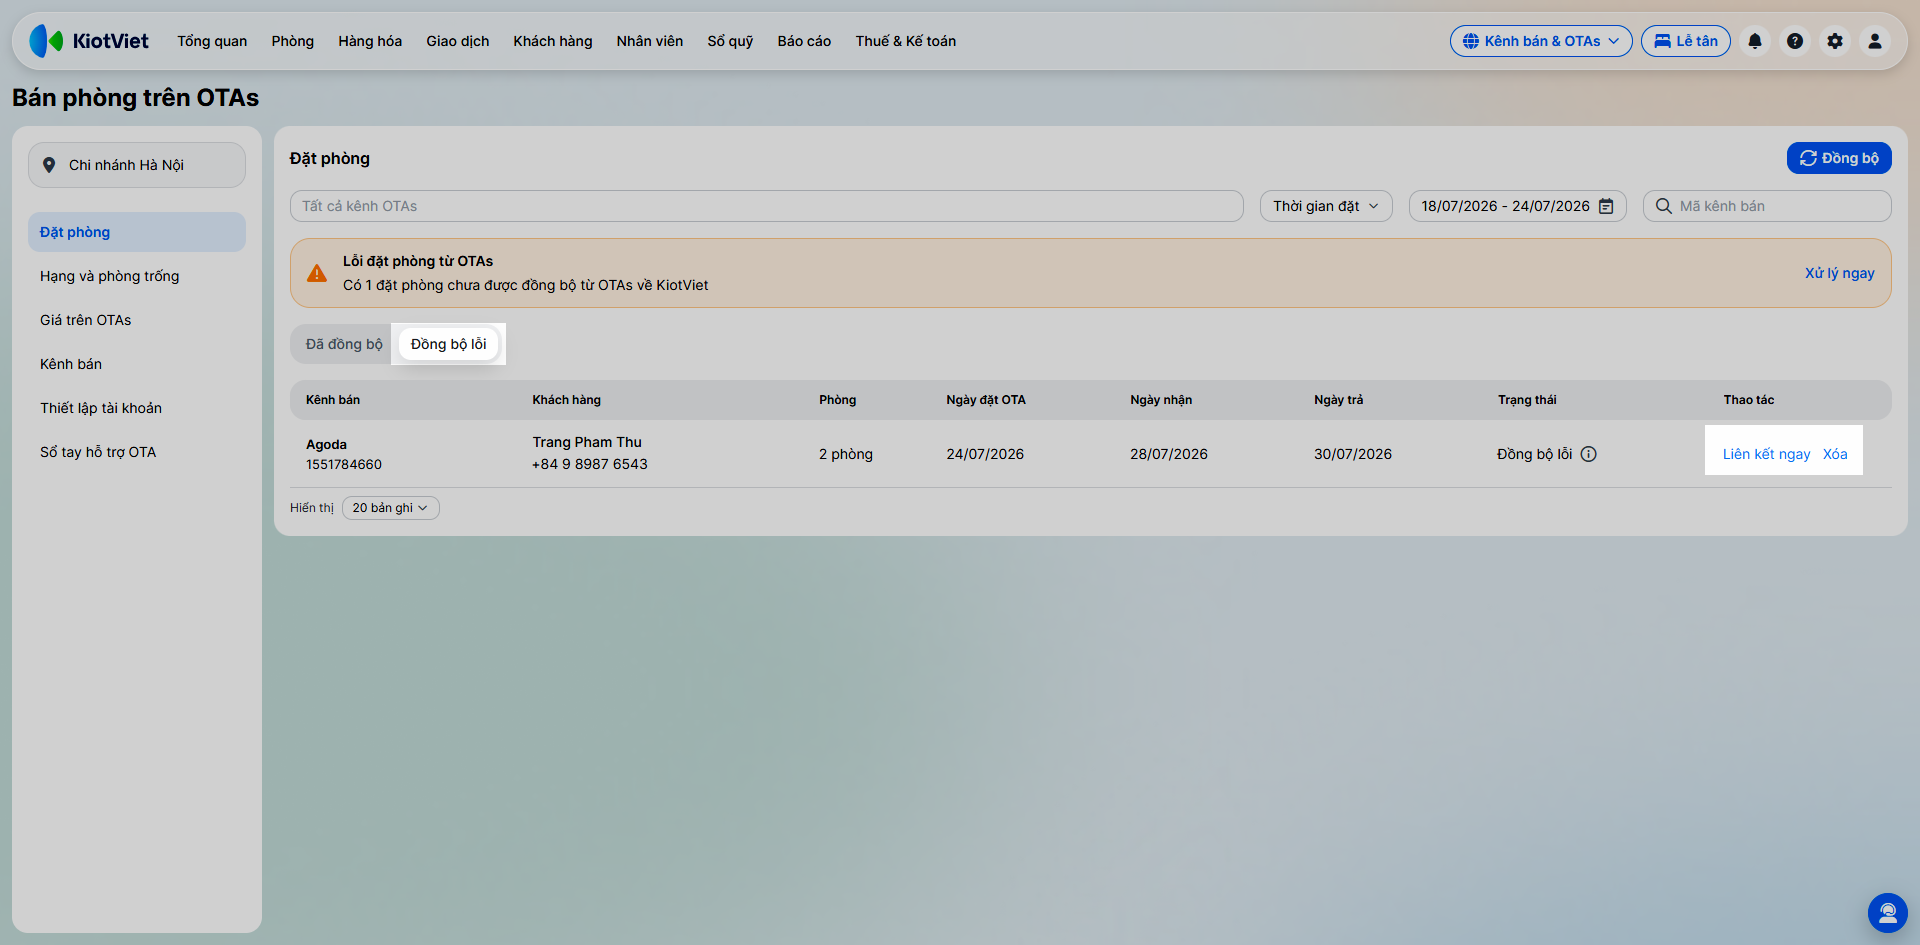
Task: Click the Đồng bộ sync button
Action: 1839,158
